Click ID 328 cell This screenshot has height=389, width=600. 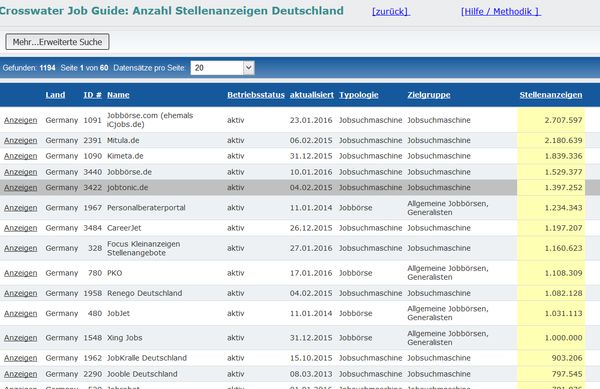[95, 248]
